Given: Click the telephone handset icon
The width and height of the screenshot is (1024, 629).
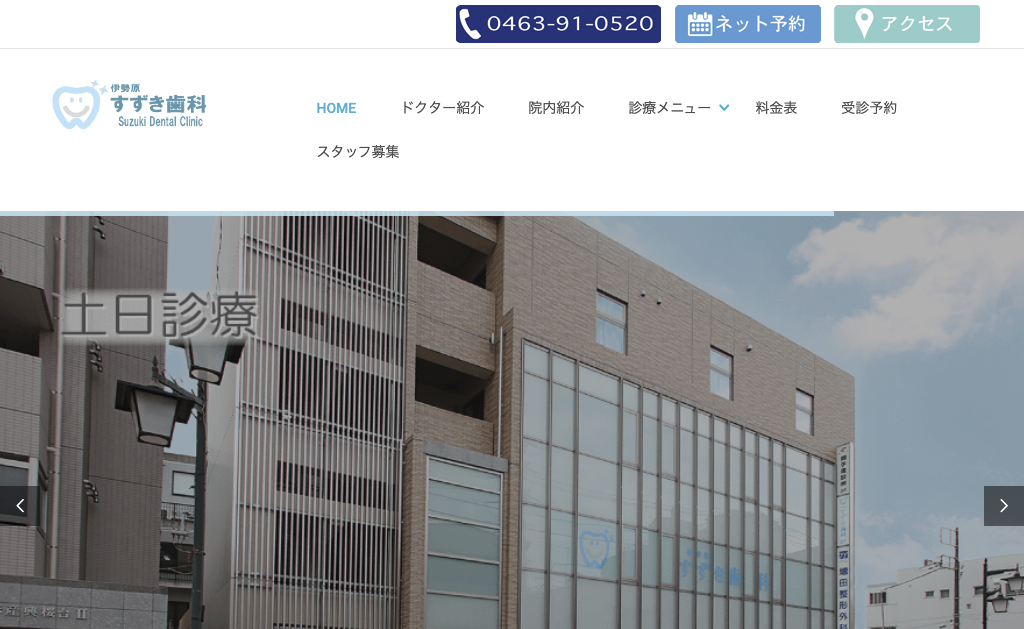Looking at the screenshot, I should click(x=470, y=24).
